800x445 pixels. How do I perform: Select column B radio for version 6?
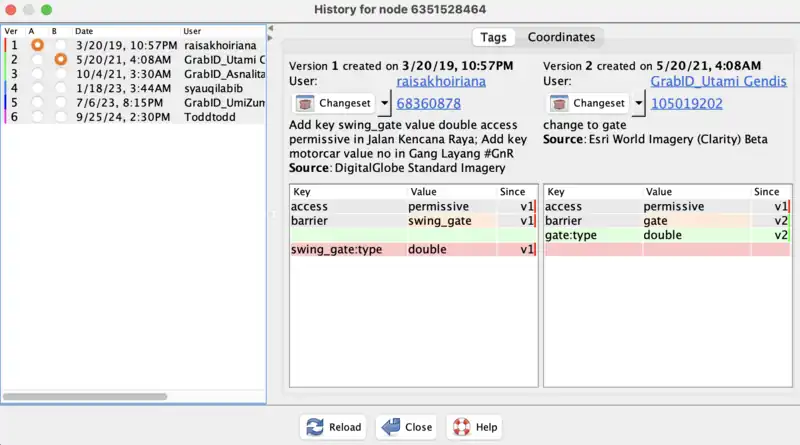coord(61,116)
